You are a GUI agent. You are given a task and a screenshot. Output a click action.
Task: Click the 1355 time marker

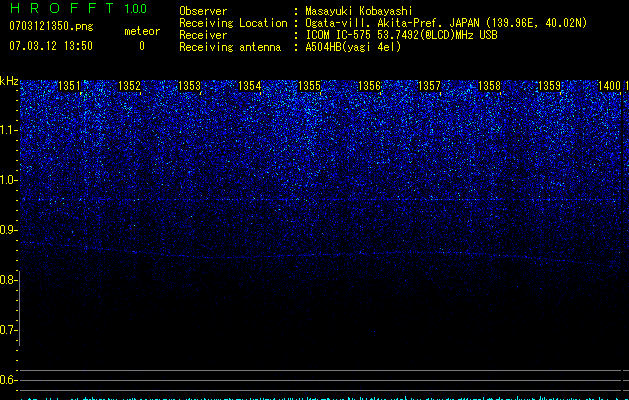(310, 86)
